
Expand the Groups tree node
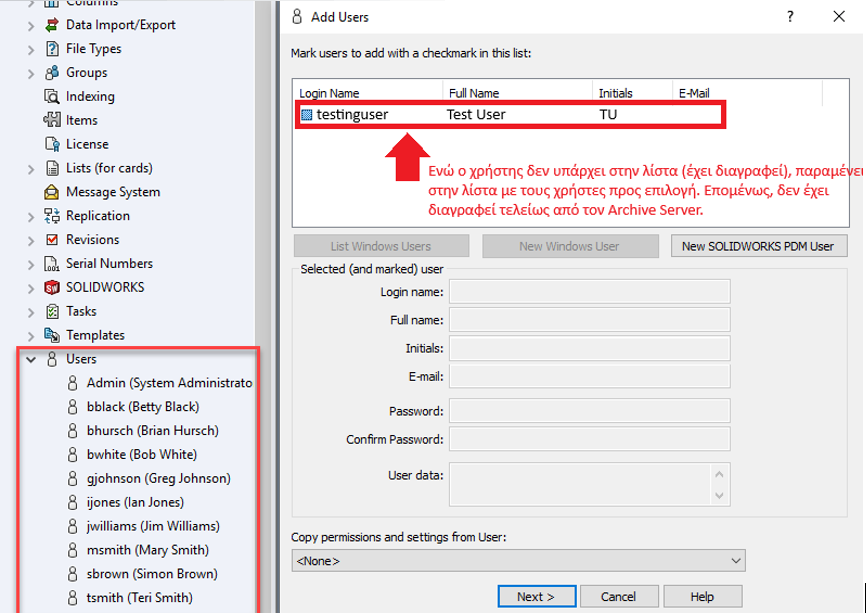click(31, 73)
